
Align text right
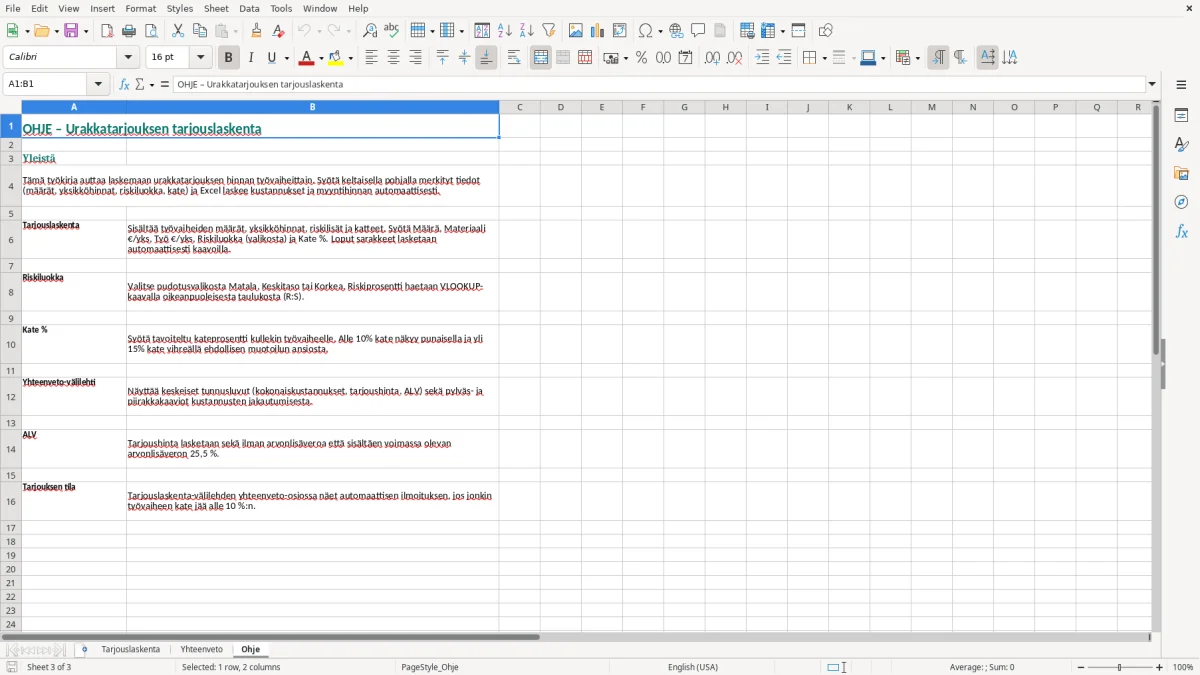(415, 58)
